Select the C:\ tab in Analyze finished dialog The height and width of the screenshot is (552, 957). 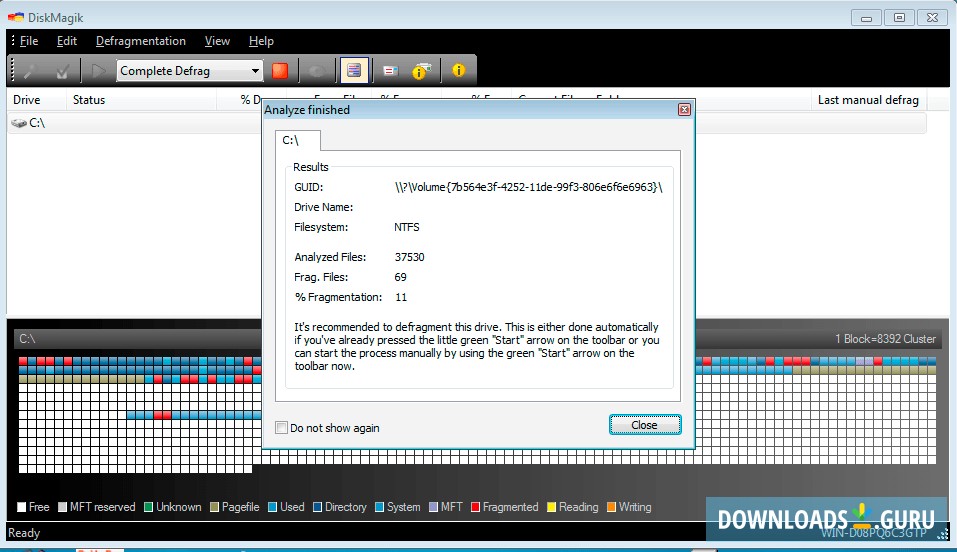[297, 140]
